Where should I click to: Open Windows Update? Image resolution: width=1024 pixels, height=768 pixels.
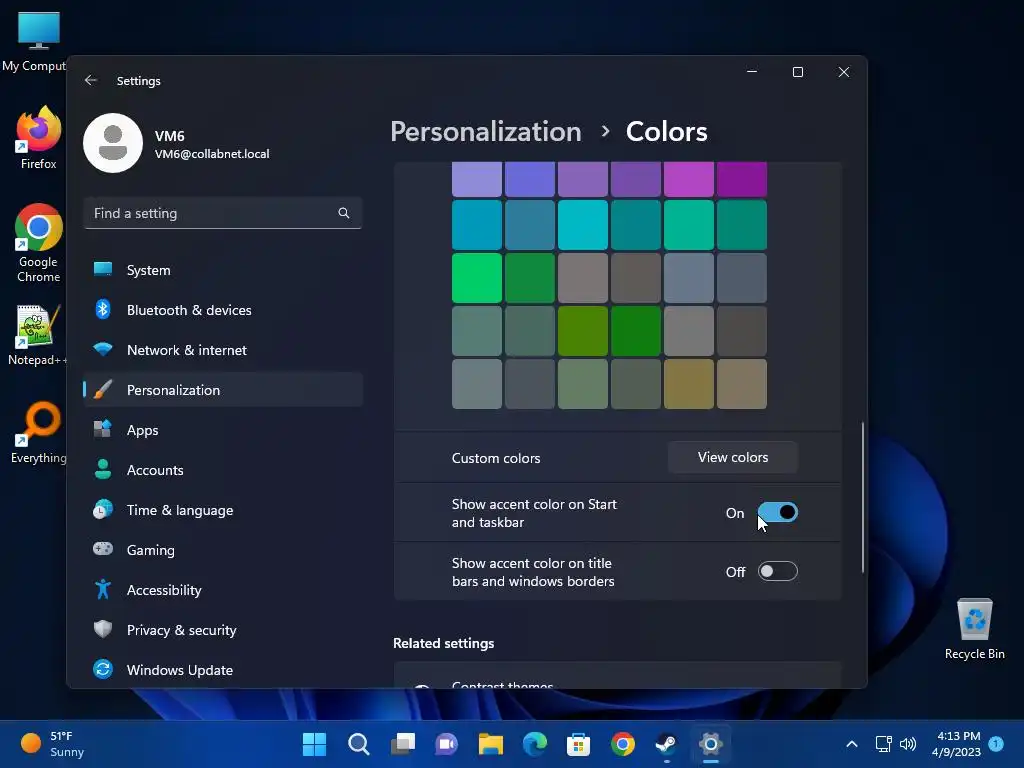(x=223, y=670)
